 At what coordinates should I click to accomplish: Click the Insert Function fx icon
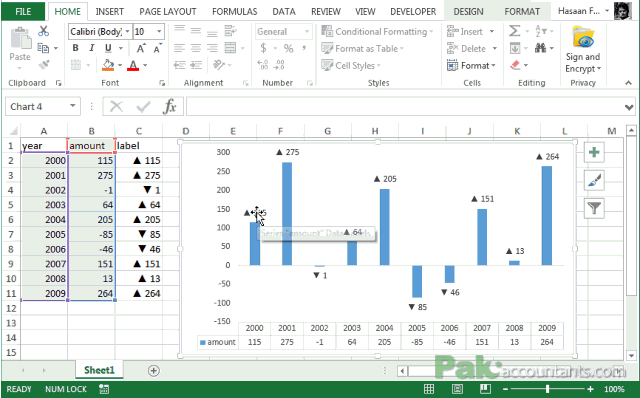point(169,107)
